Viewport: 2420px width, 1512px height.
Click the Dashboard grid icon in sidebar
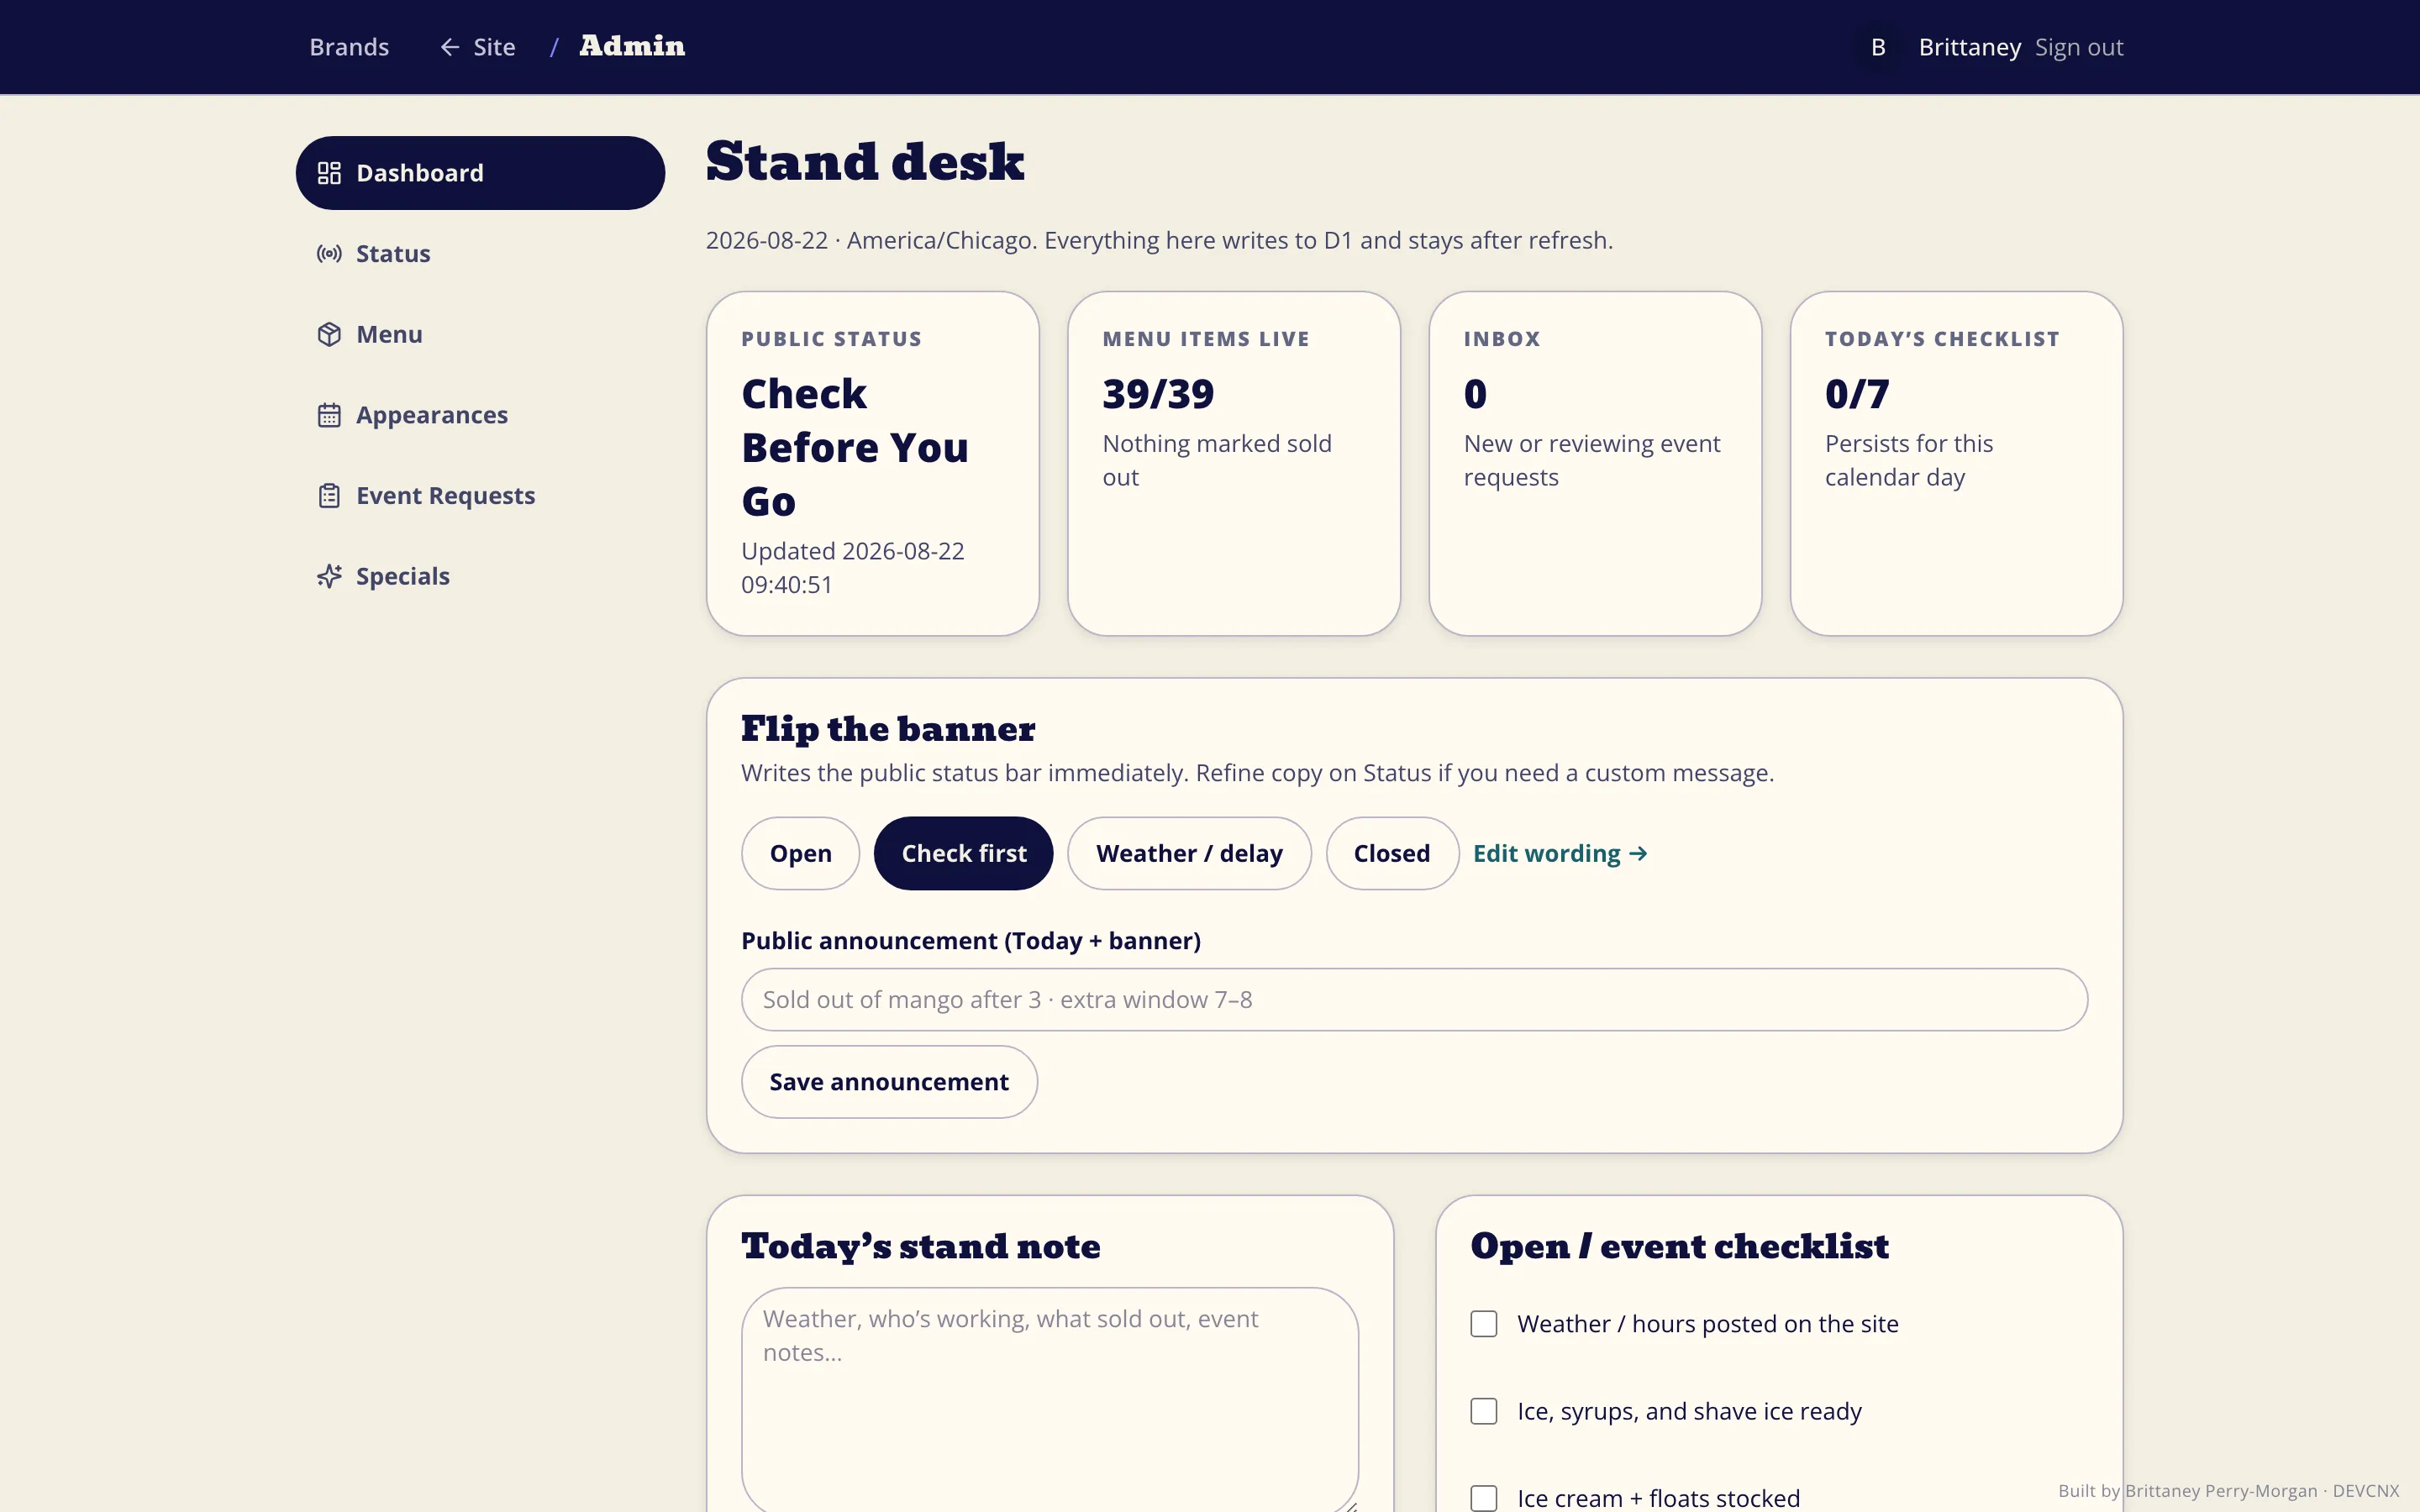click(x=329, y=173)
